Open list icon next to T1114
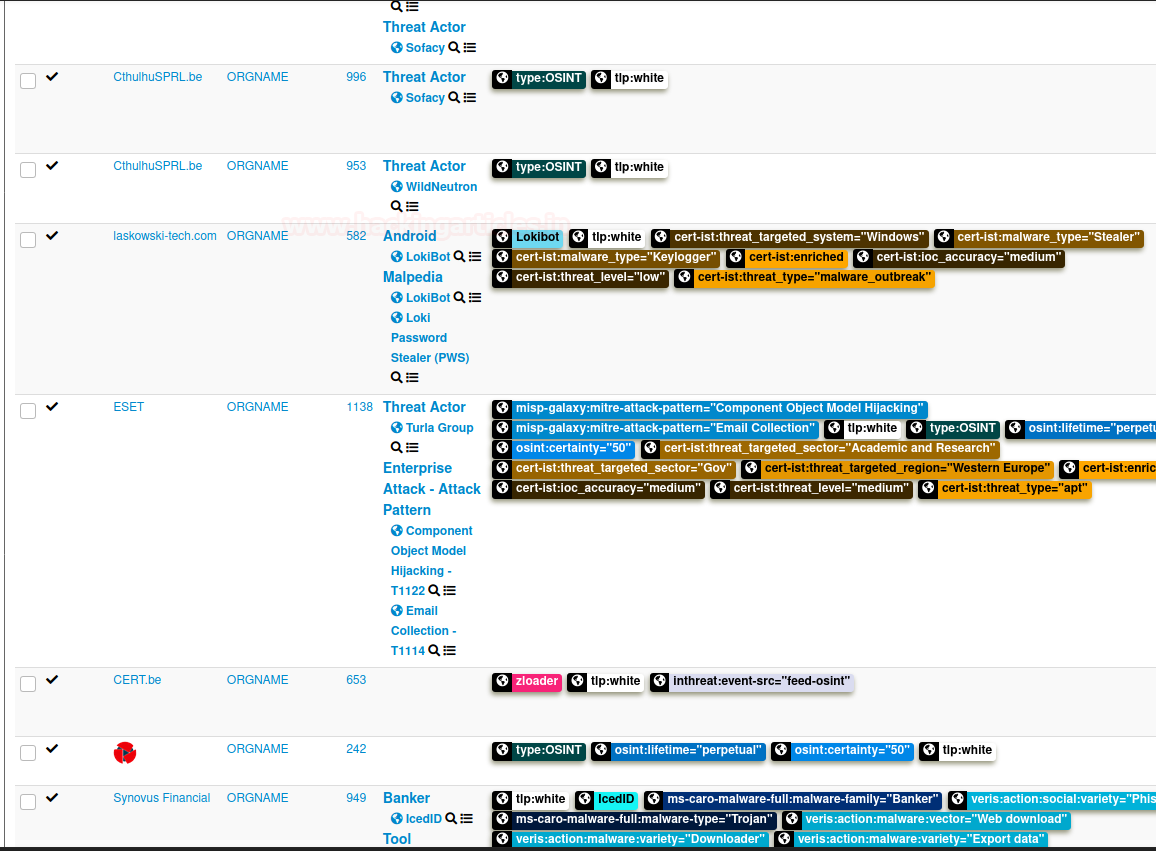The image size is (1156, 851). (450, 650)
